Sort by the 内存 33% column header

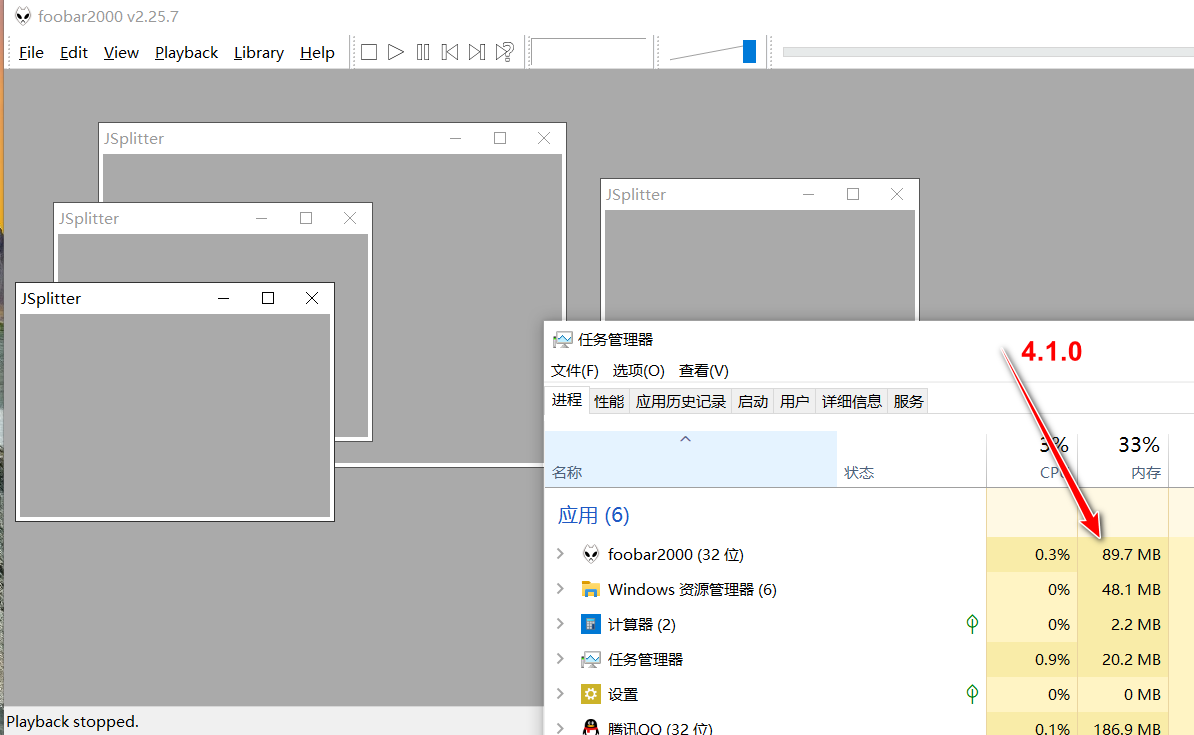pos(1123,459)
